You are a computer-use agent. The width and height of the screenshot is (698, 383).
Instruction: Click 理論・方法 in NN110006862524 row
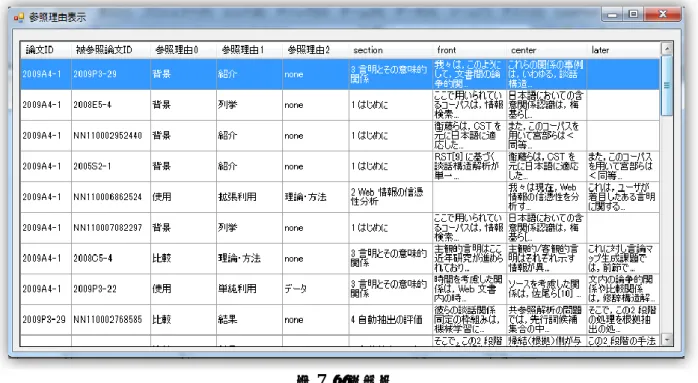(x=315, y=197)
